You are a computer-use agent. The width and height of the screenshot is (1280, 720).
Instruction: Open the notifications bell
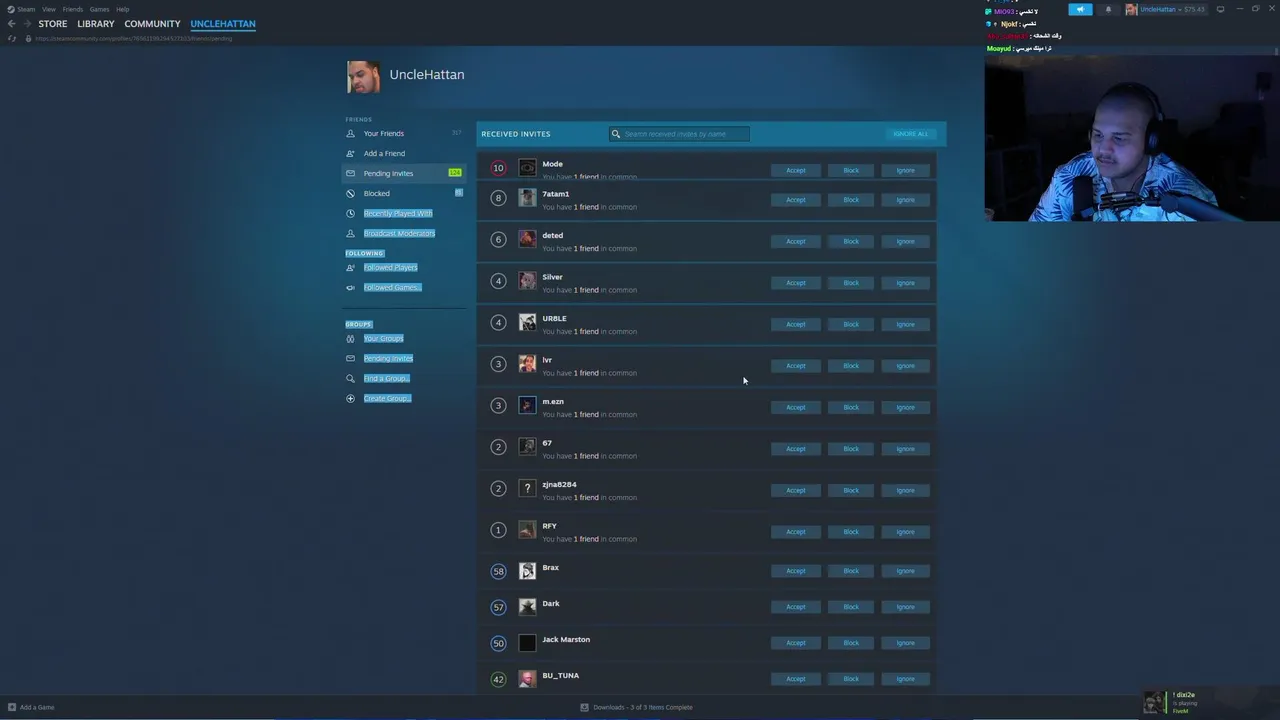[1108, 9]
